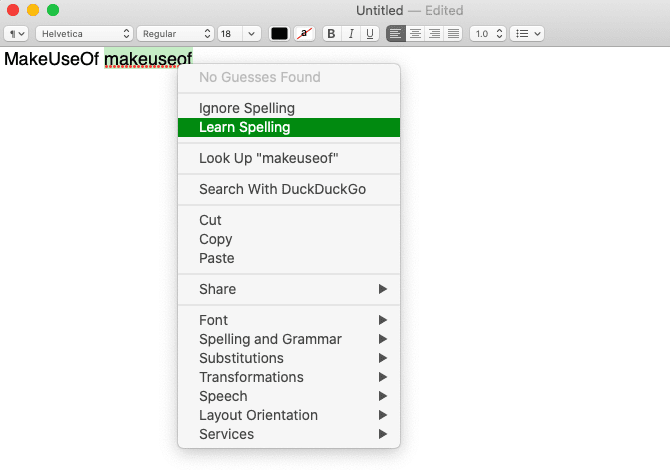This screenshot has height=470, width=670.
Task: Toggle underline formatting
Action: 370,34
